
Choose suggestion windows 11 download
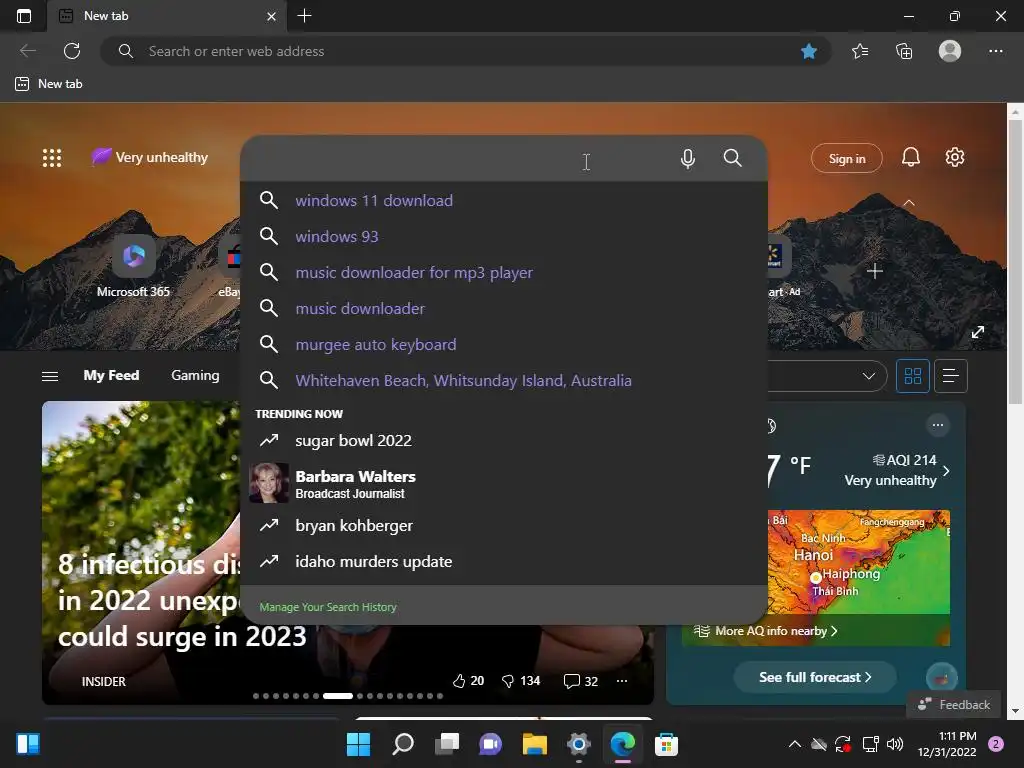coord(504,200)
